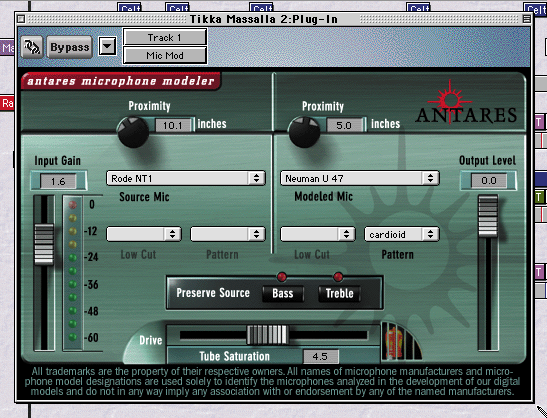Click the red LED above Treble button
The height and width of the screenshot is (418, 547).
click(338, 277)
